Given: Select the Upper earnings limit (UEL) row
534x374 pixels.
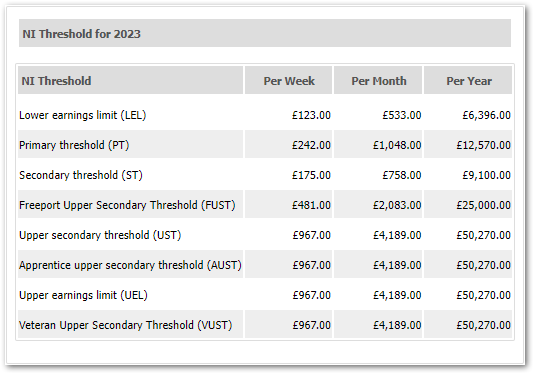Looking at the screenshot, I should 265,295.
